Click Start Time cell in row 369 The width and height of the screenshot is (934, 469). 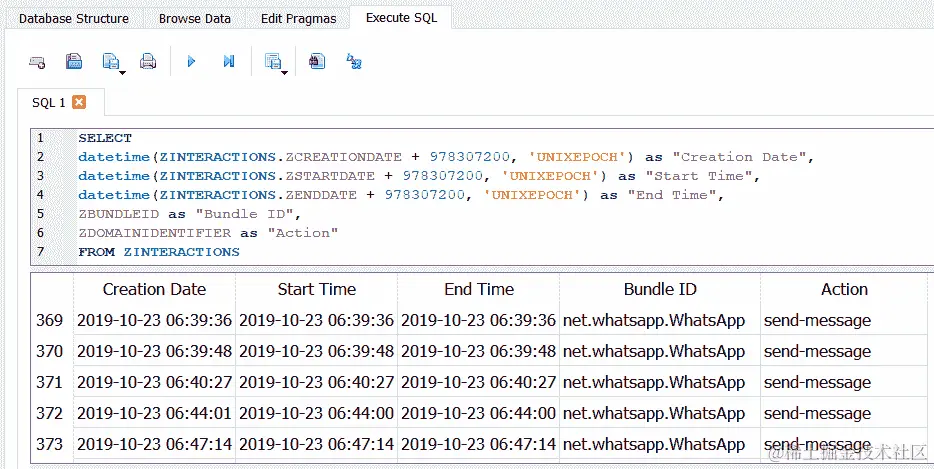tap(316, 321)
